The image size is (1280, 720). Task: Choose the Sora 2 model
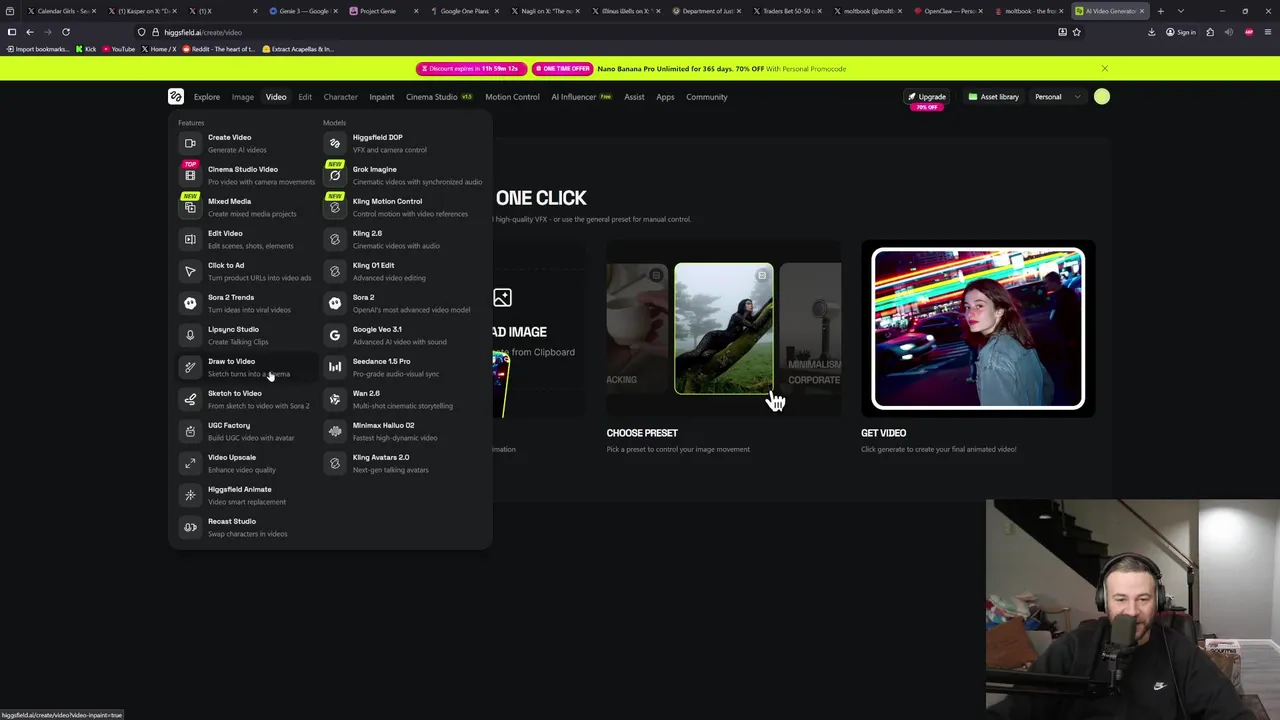[x=403, y=303]
